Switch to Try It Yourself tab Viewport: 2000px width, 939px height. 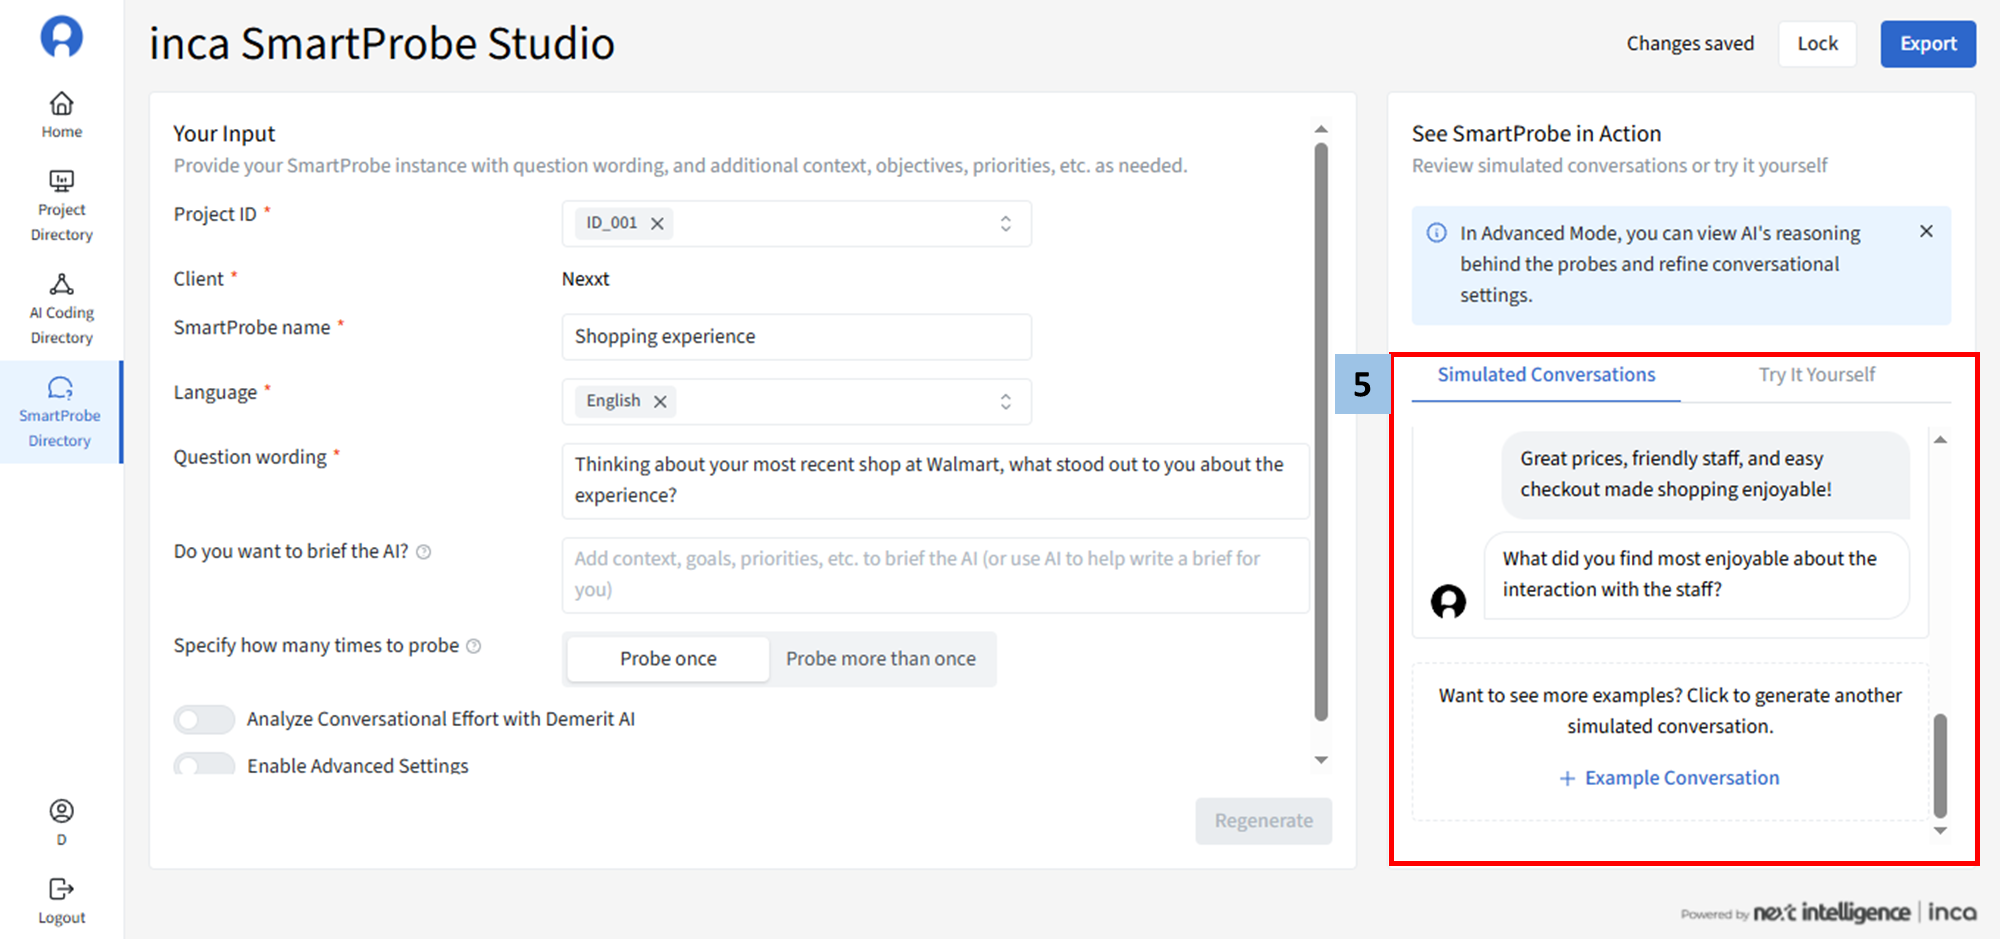(x=1816, y=375)
